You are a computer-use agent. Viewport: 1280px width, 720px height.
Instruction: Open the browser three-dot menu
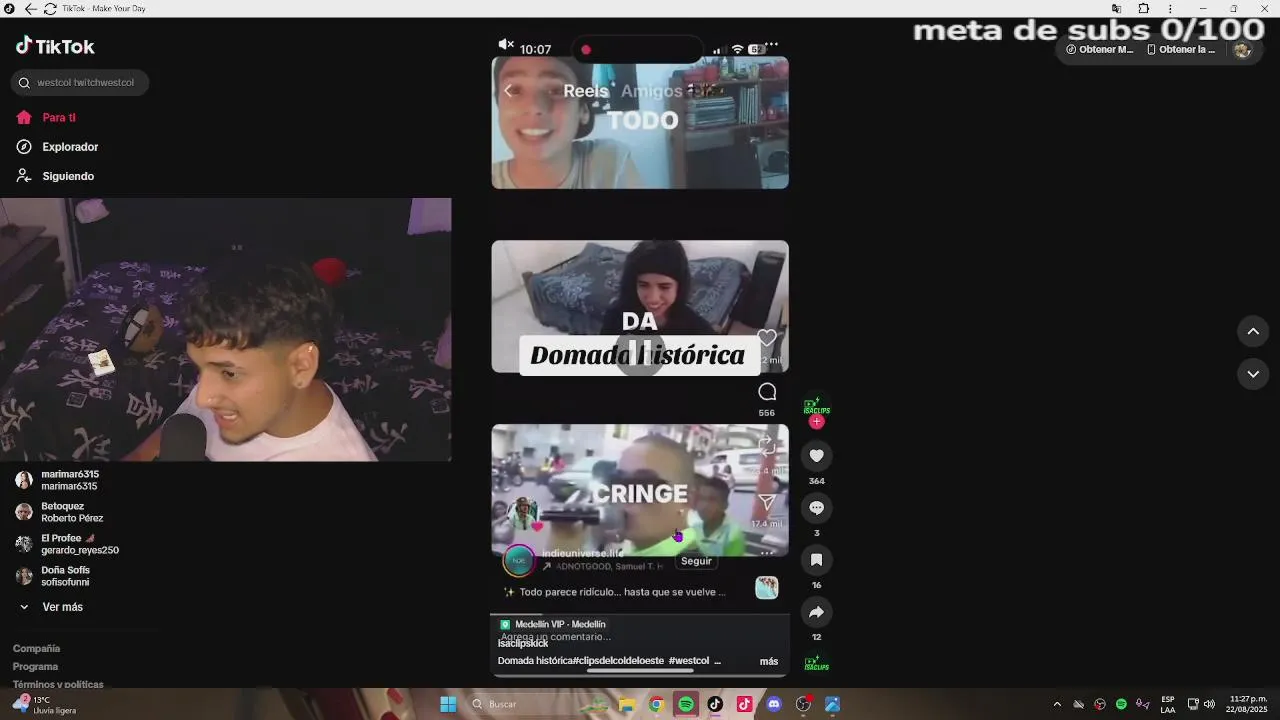(1170, 8)
